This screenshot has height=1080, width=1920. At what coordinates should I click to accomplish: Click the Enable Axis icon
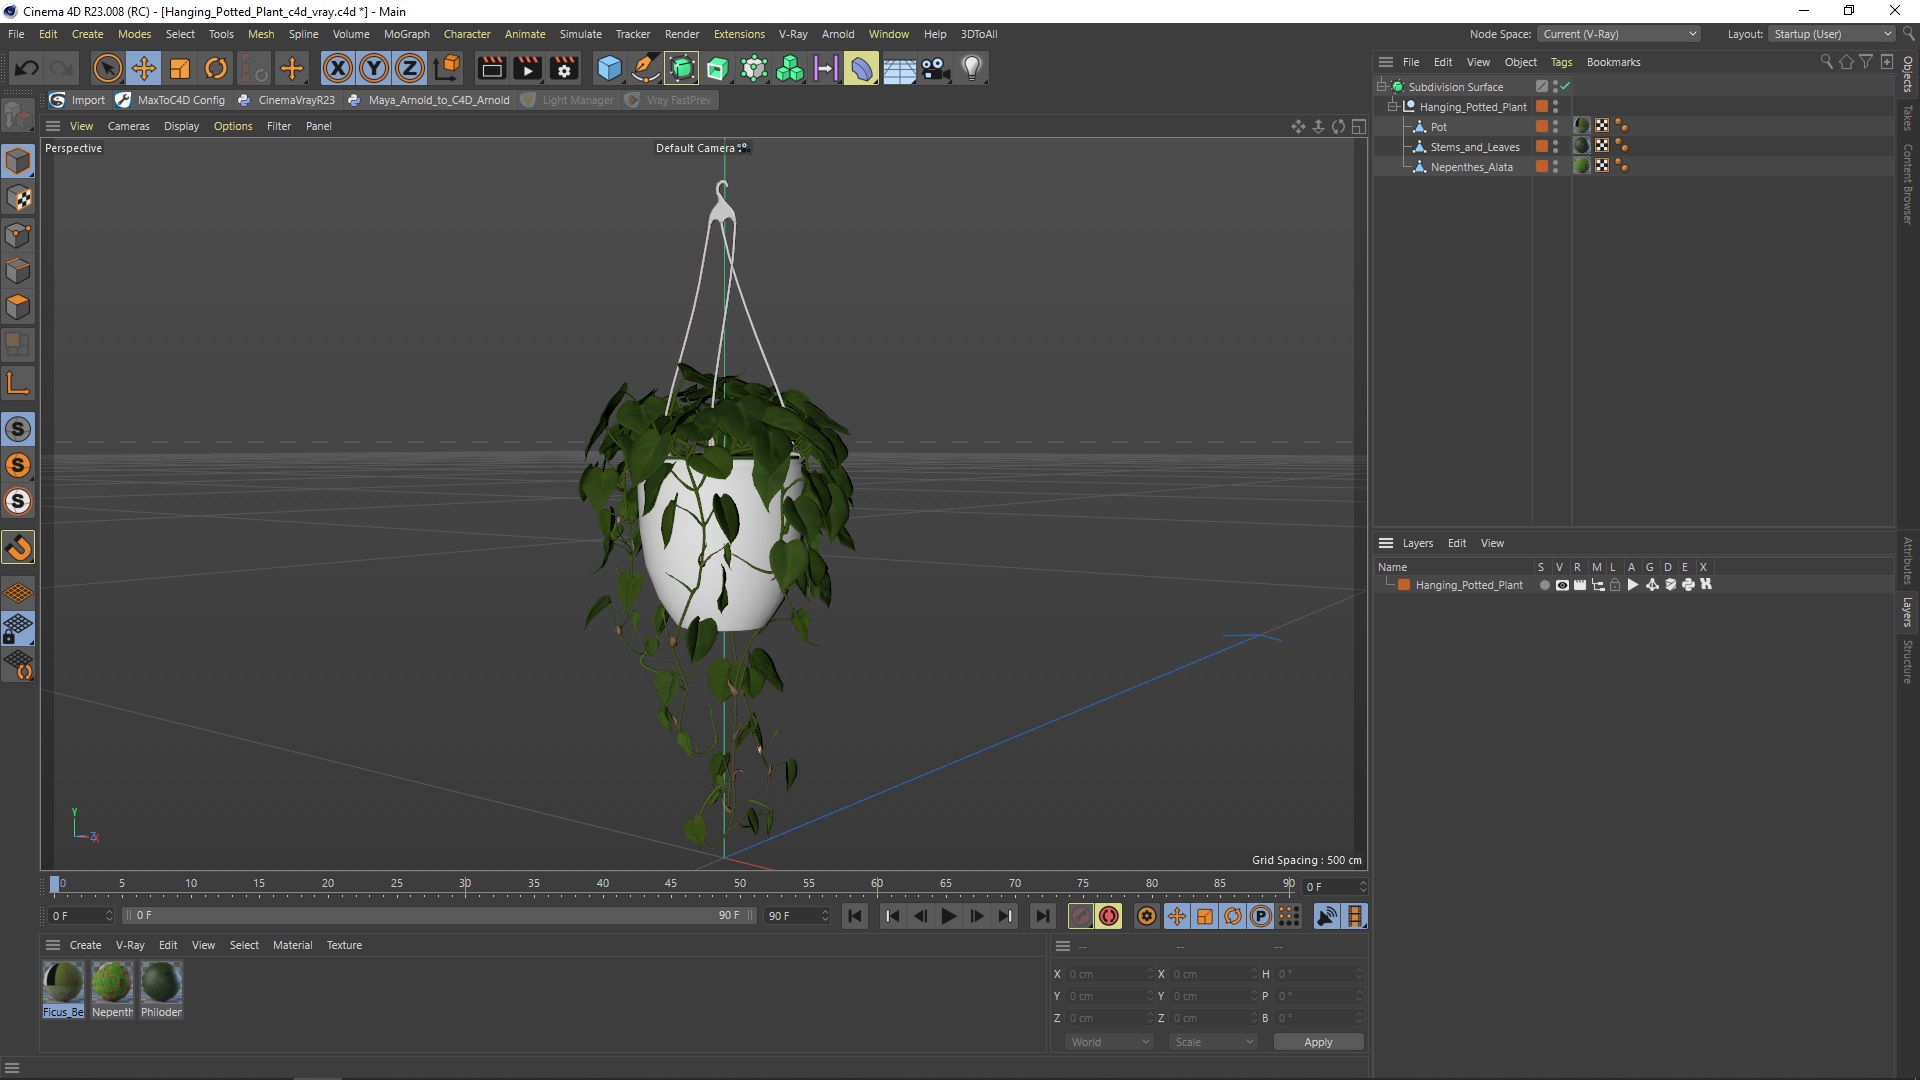tap(18, 383)
